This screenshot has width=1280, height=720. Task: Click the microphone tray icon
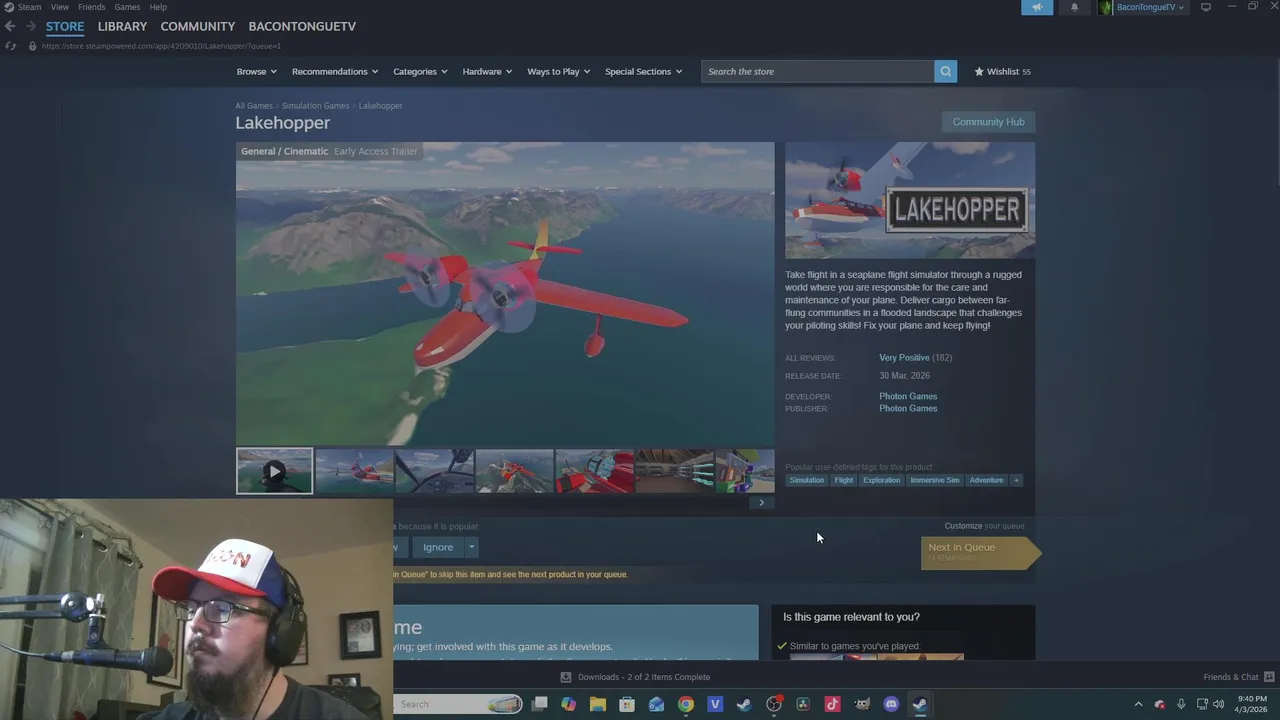(x=1181, y=704)
